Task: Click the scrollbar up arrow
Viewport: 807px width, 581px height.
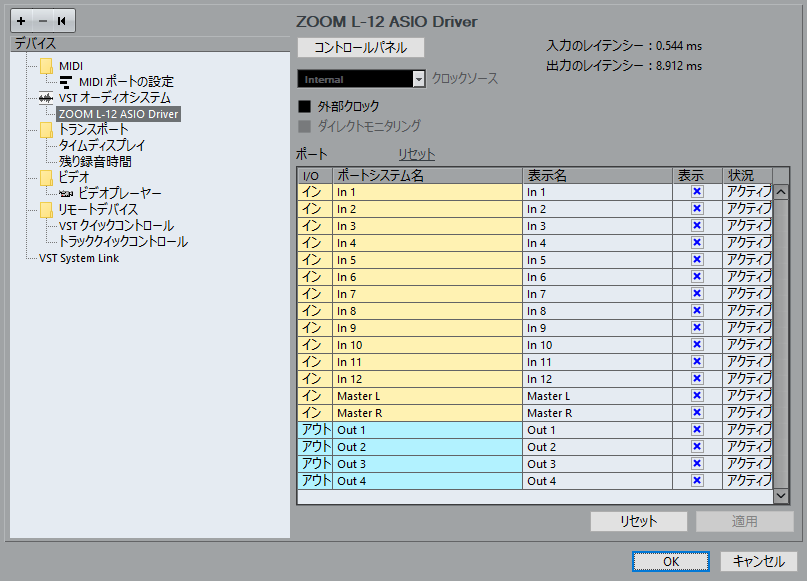Action: (781, 192)
